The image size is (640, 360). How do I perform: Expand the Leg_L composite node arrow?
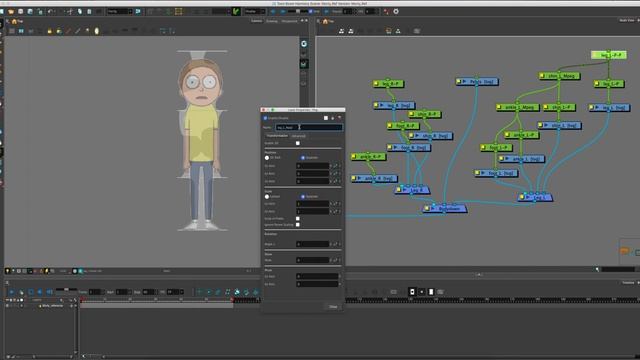(527, 197)
